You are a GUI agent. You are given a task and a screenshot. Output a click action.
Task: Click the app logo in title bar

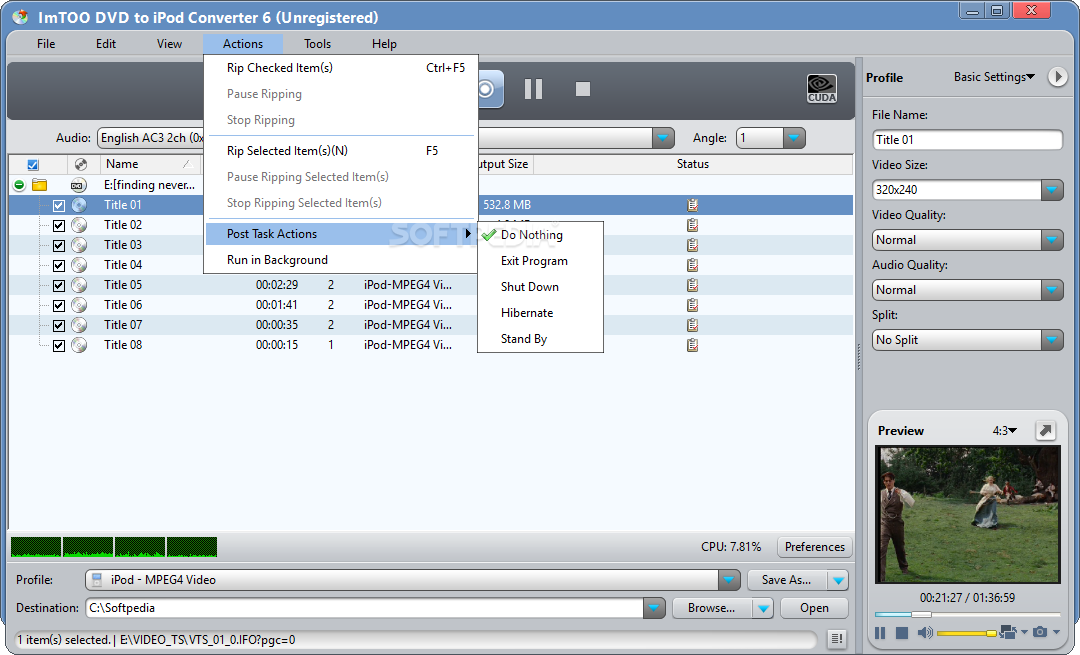[x=20, y=17]
